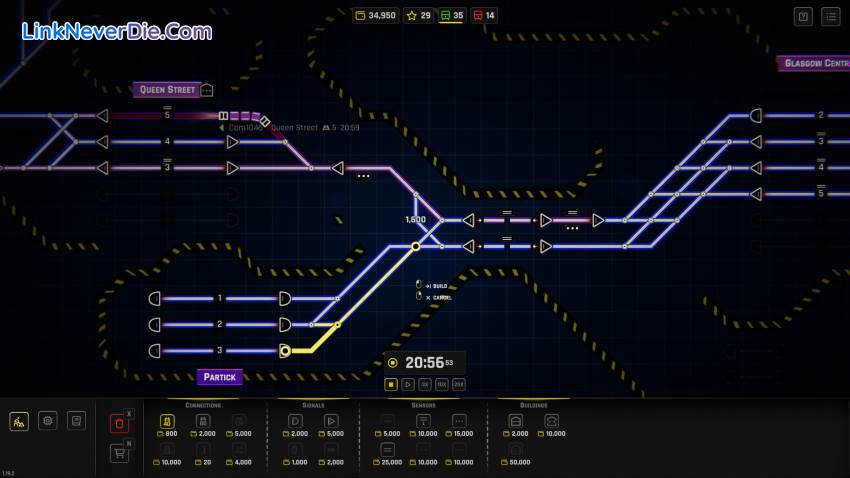
Task: Click the save disk icon
Action: (76, 421)
